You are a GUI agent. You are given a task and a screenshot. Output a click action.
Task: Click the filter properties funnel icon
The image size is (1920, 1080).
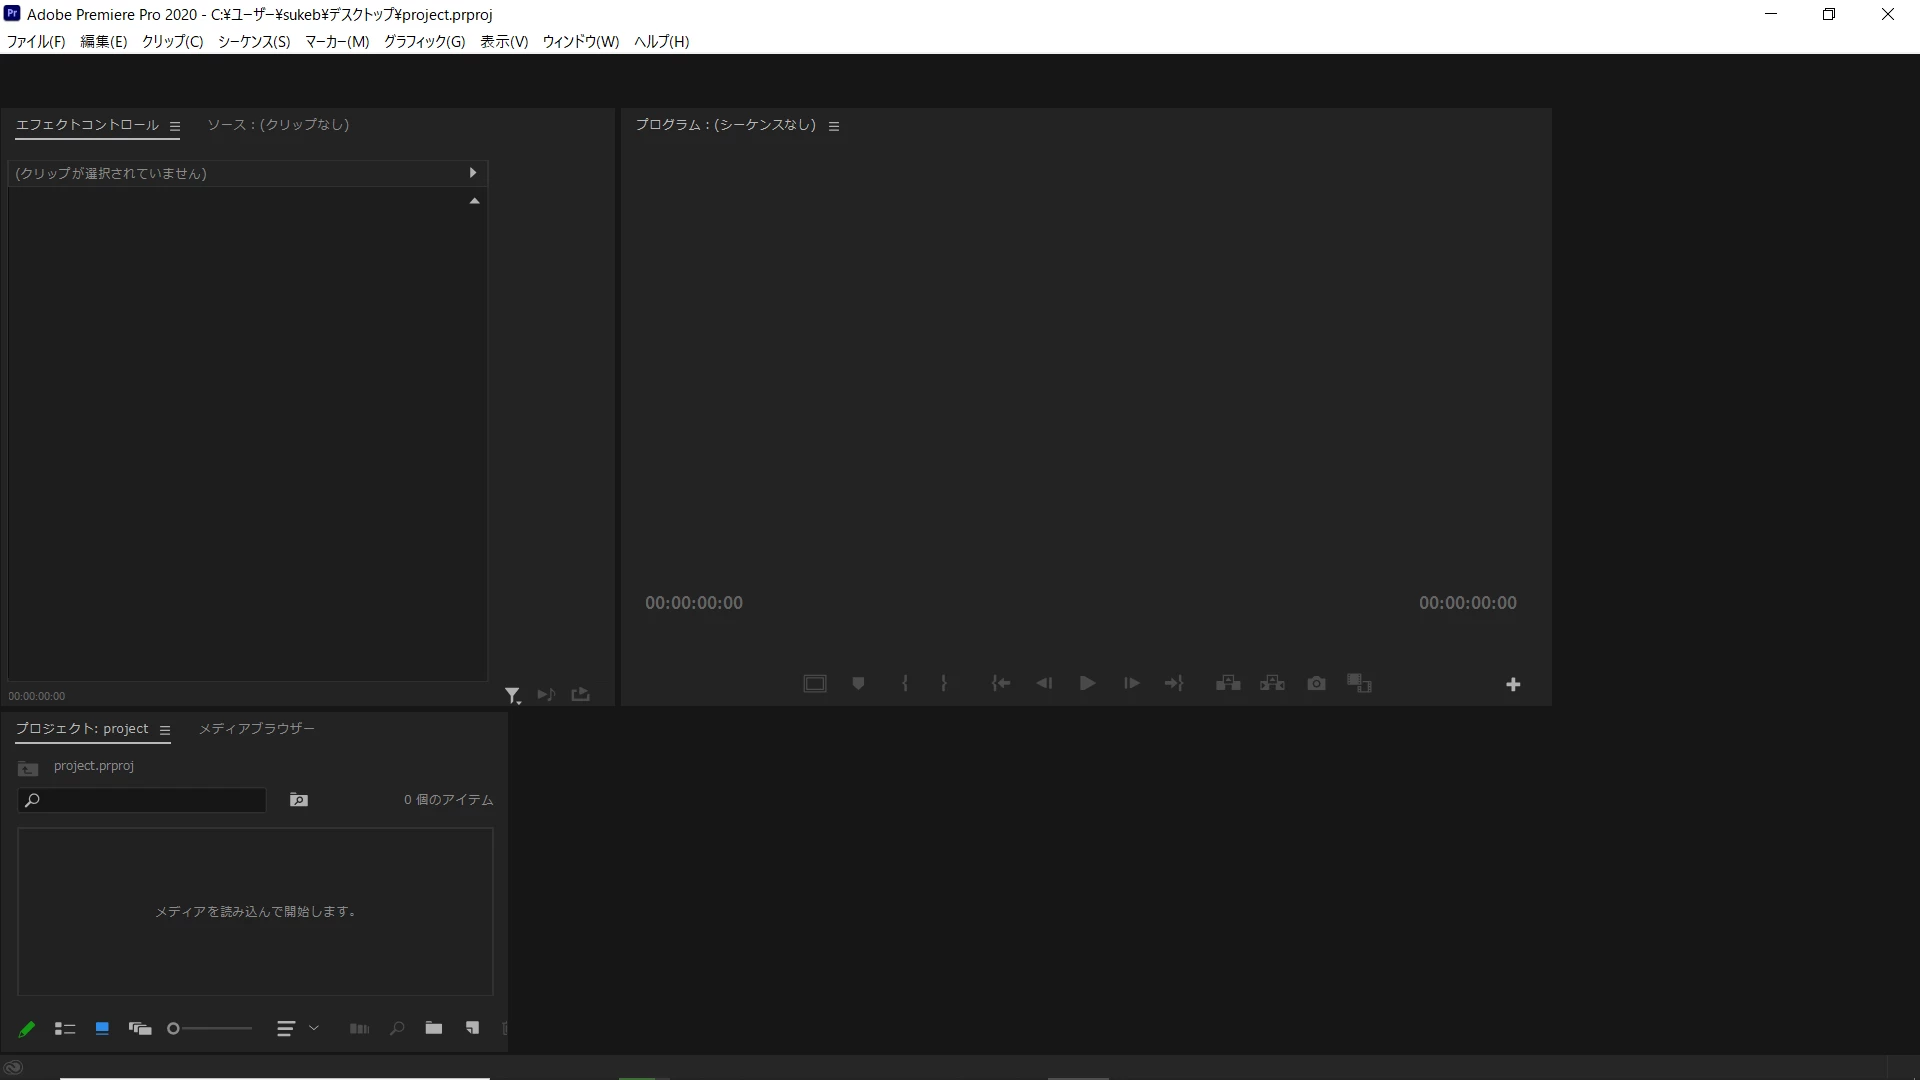coord(512,695)
